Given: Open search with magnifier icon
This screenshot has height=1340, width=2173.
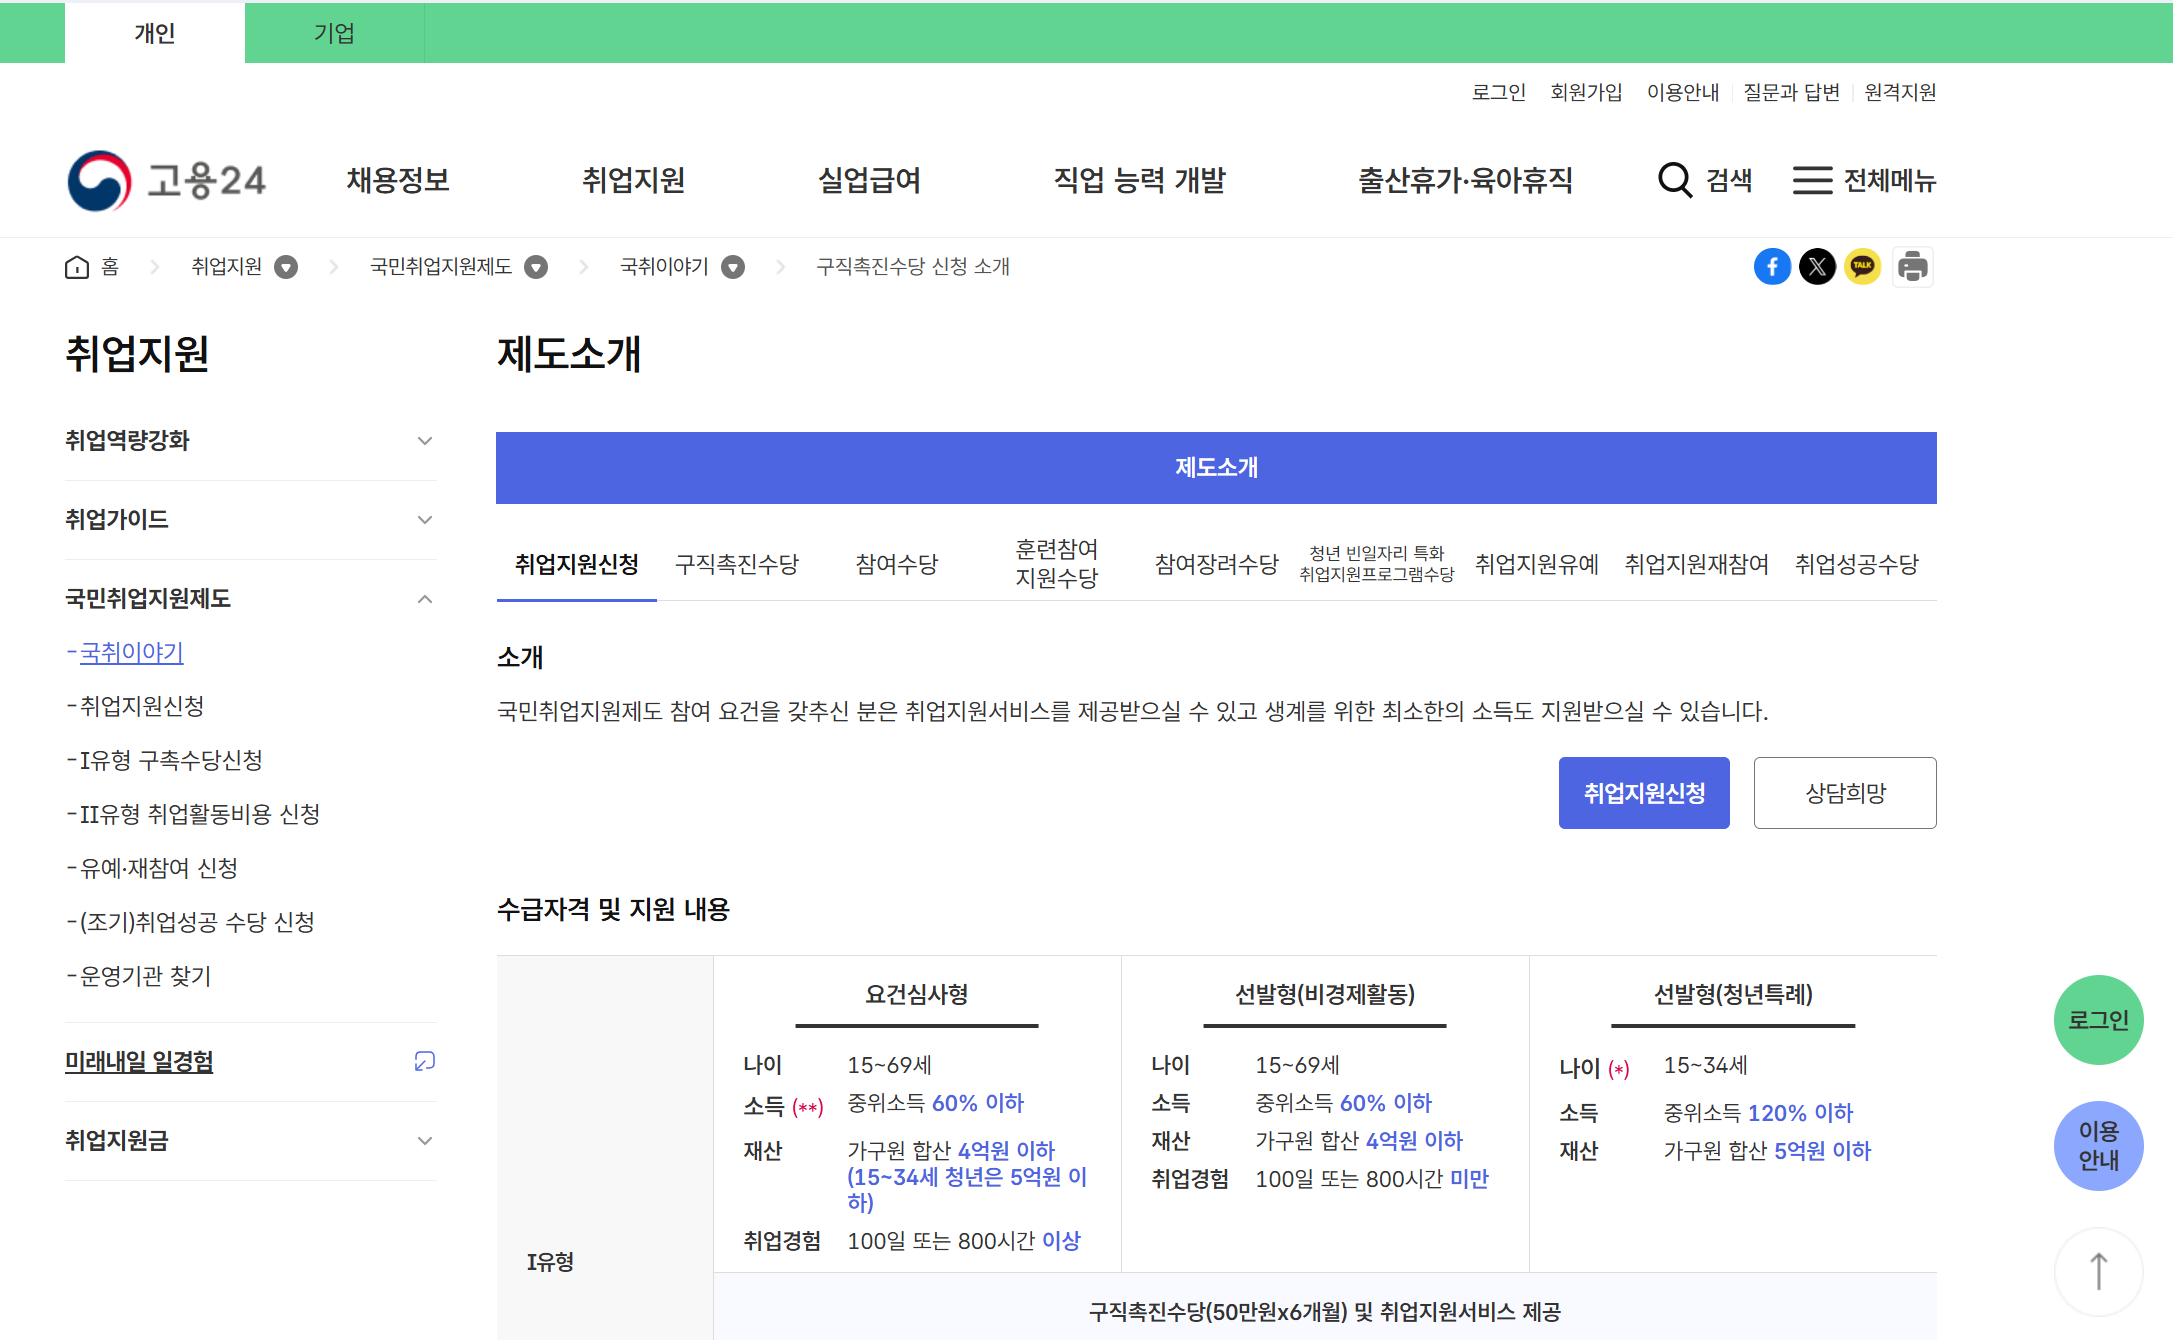Looking at the screenshot, I should pyautogui.click(x=1675, y=180).
